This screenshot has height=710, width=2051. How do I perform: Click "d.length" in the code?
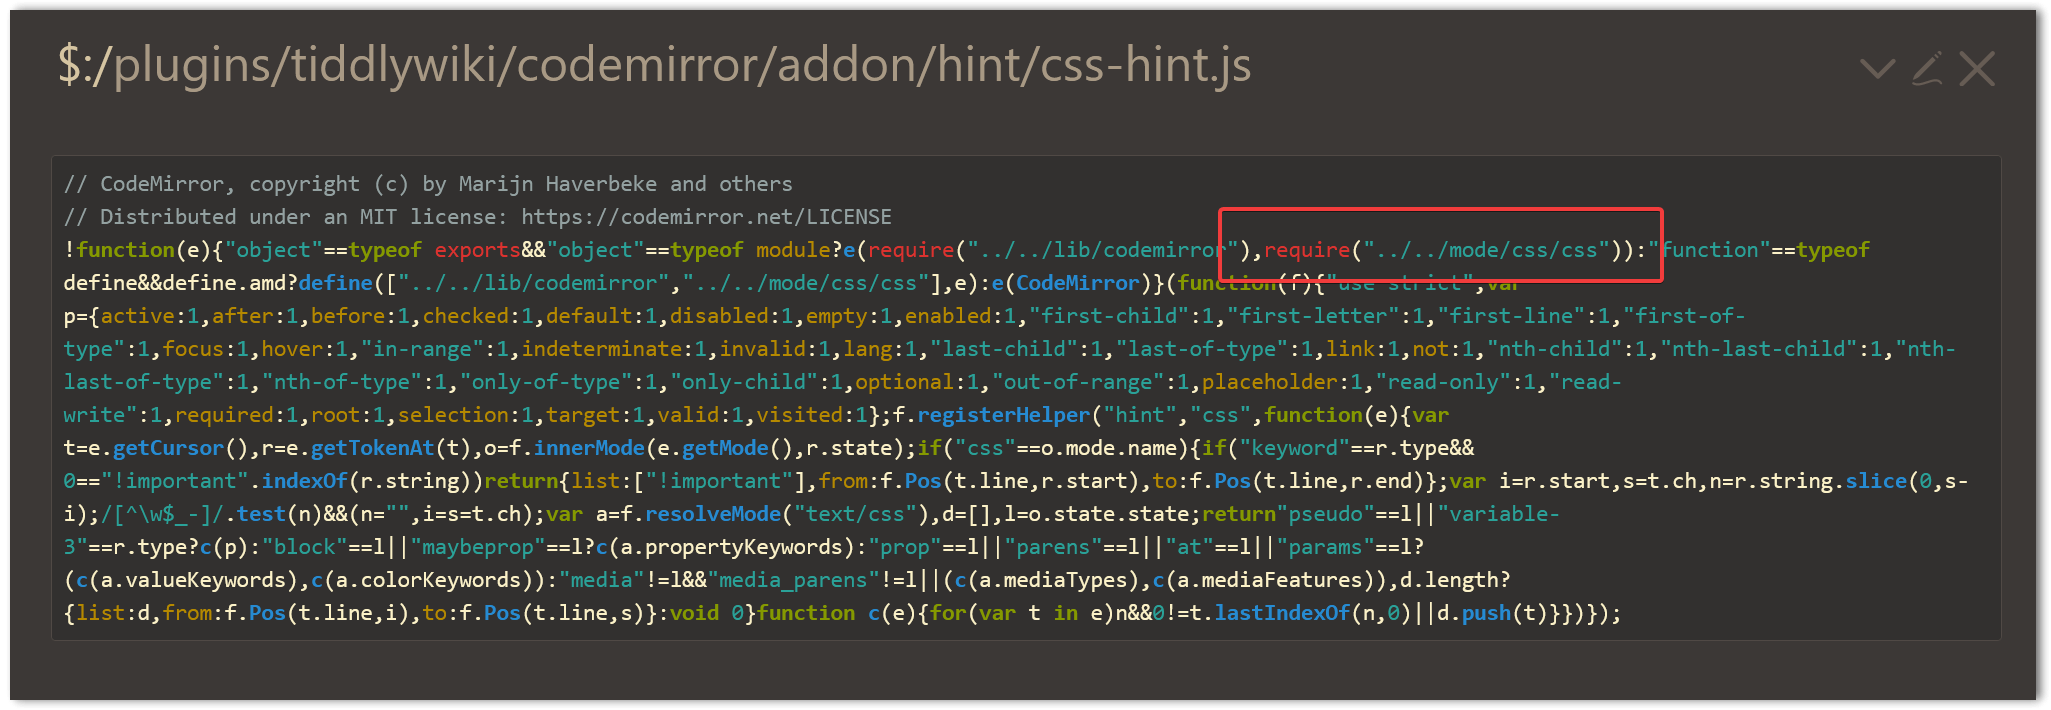pos(1450,580)
